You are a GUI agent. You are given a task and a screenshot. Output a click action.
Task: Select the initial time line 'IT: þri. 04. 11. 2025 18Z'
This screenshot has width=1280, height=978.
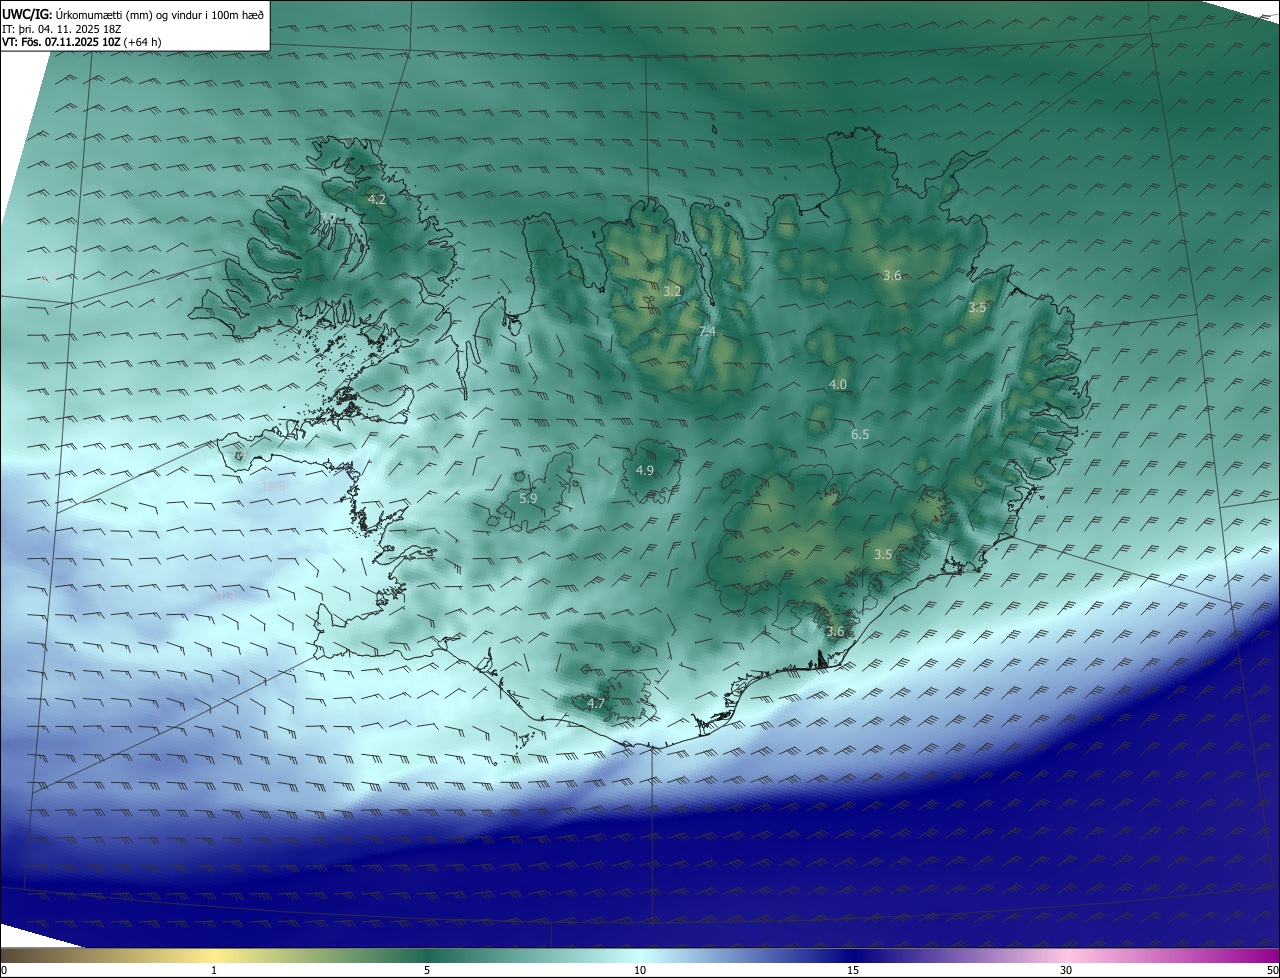[63, 29]
